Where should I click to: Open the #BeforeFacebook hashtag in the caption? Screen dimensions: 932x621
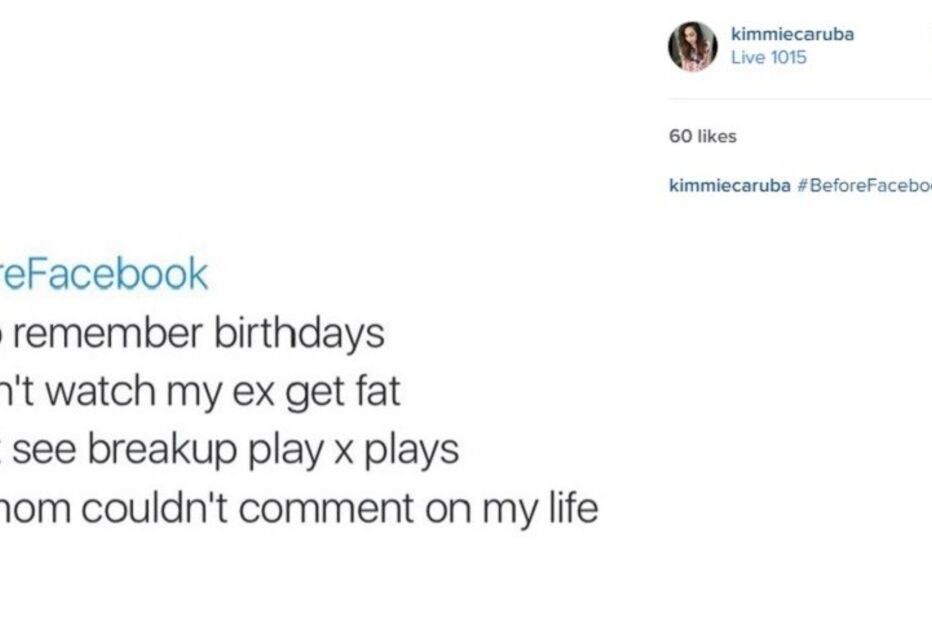click(864, 186)
